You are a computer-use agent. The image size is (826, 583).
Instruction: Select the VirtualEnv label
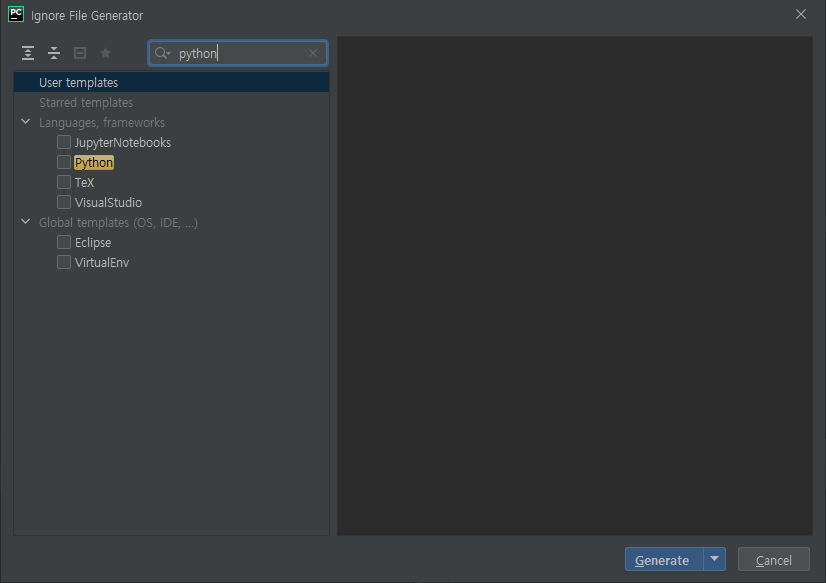102,263
